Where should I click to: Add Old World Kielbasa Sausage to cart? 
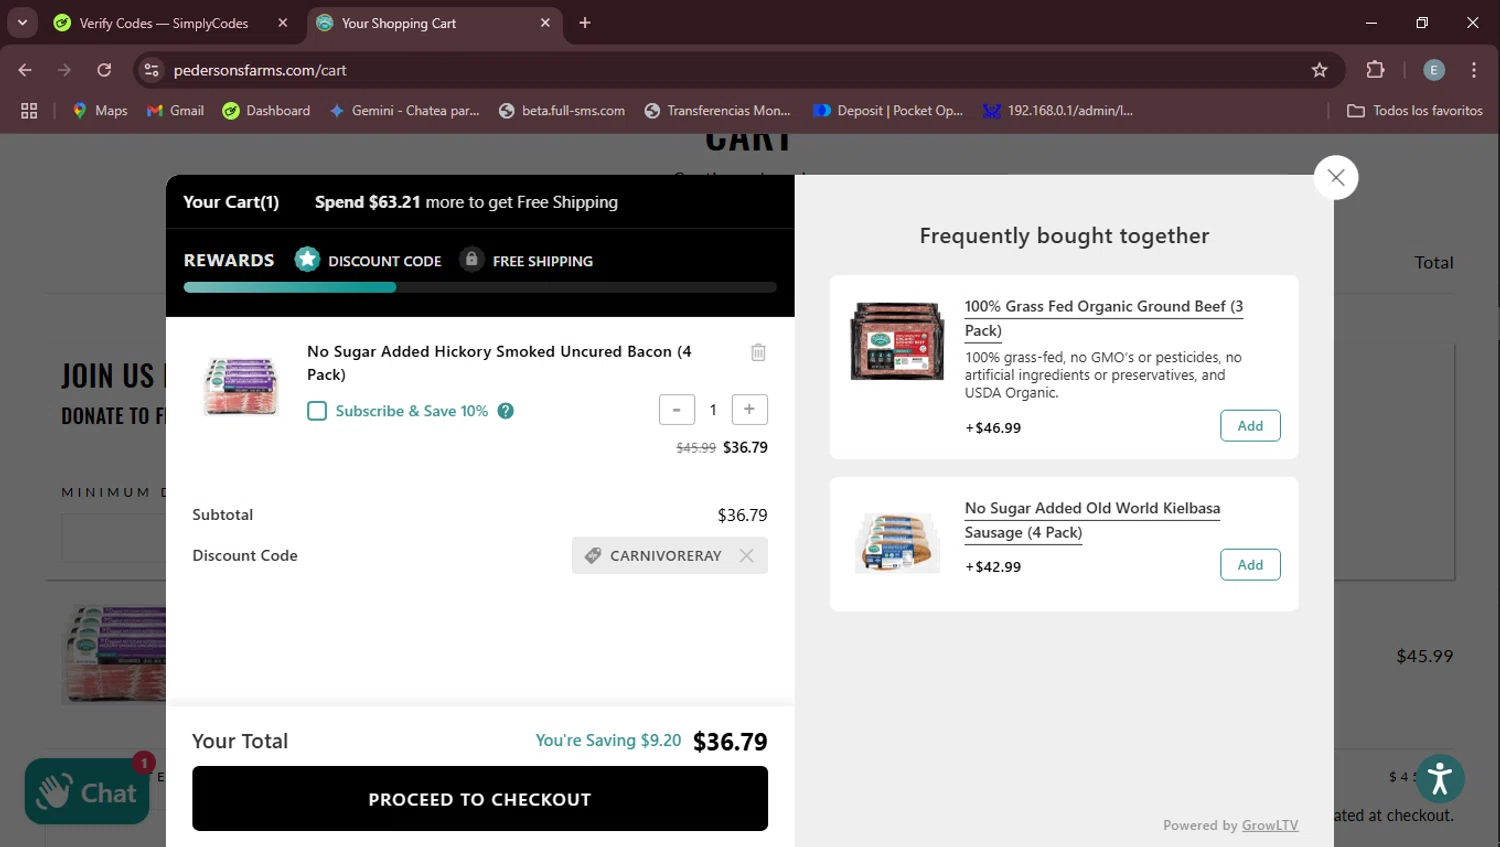1250,565
